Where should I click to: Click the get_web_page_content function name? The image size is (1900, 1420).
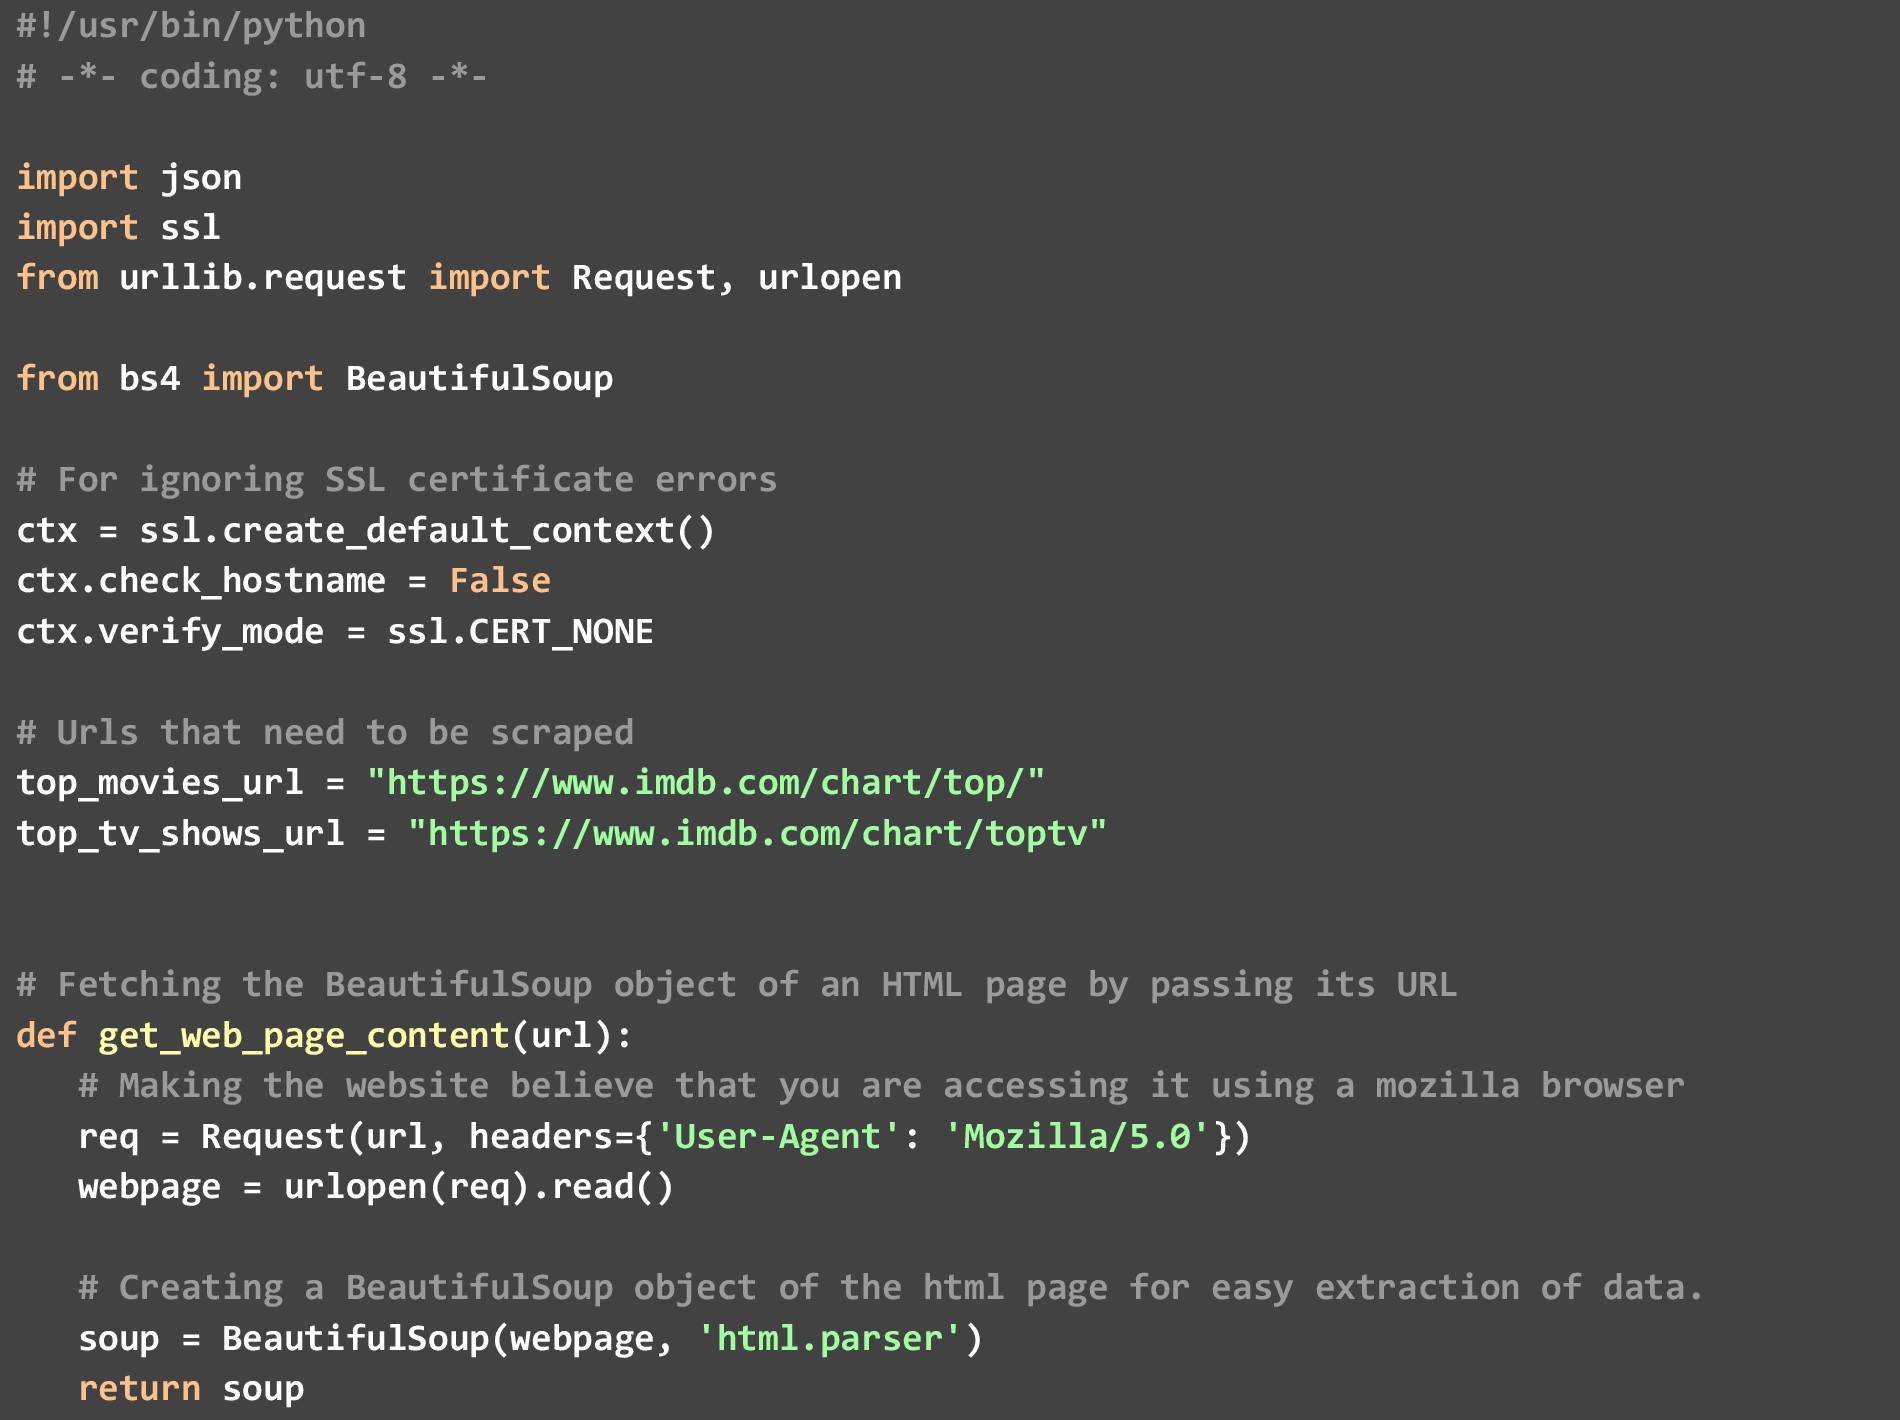point(303,1035)
